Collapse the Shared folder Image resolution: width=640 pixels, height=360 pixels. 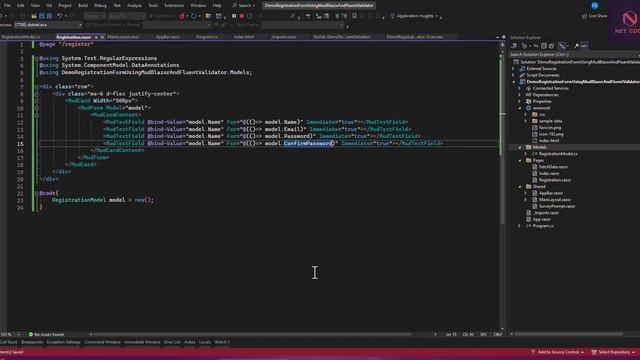pos(520,187)
